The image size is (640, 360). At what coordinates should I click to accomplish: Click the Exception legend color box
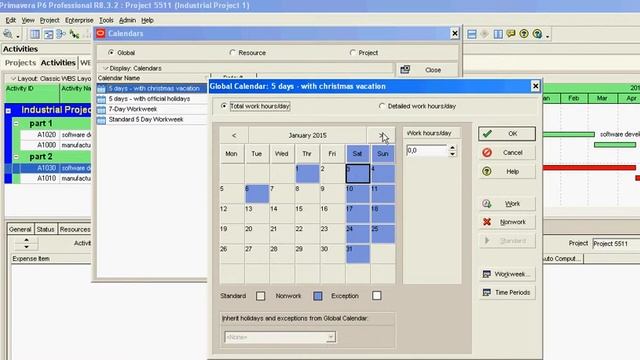377,296
